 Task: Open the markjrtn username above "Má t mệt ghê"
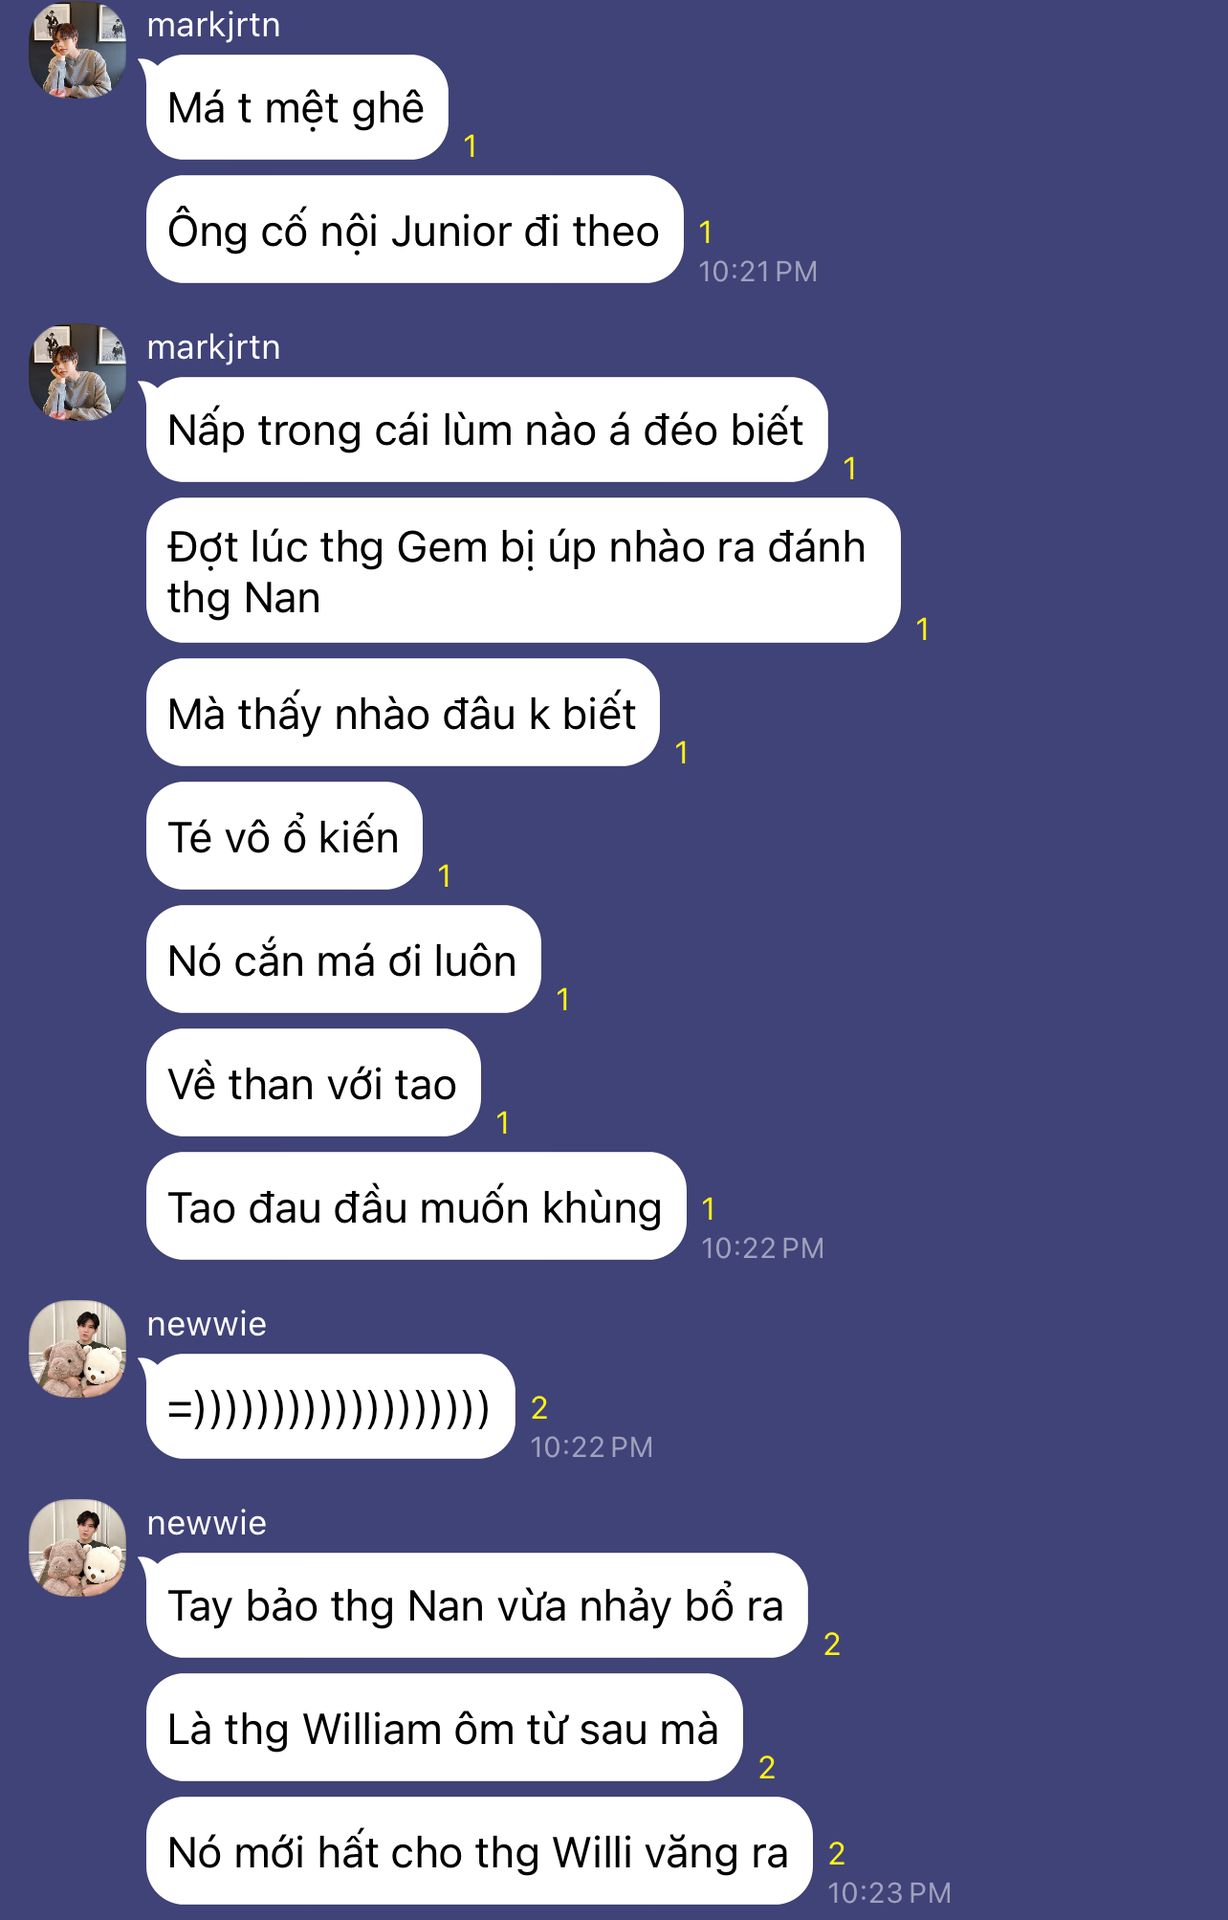tap(213, 25)
